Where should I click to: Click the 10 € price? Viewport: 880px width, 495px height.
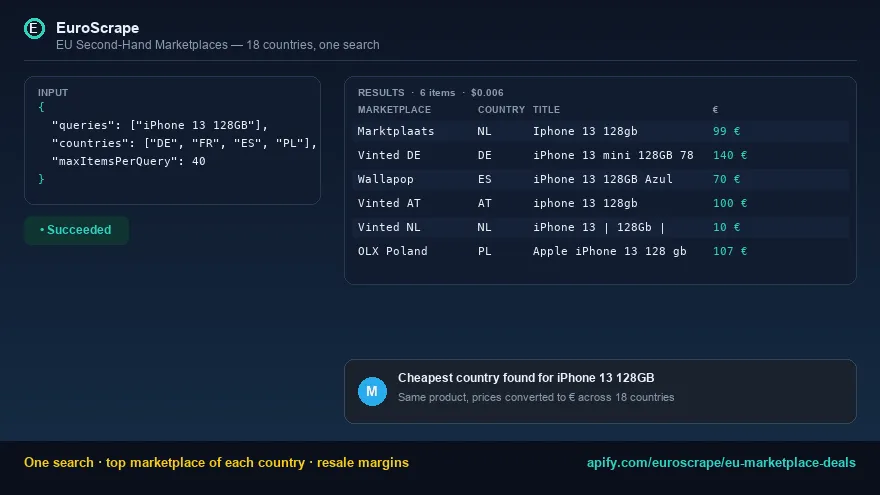point(726,227)
